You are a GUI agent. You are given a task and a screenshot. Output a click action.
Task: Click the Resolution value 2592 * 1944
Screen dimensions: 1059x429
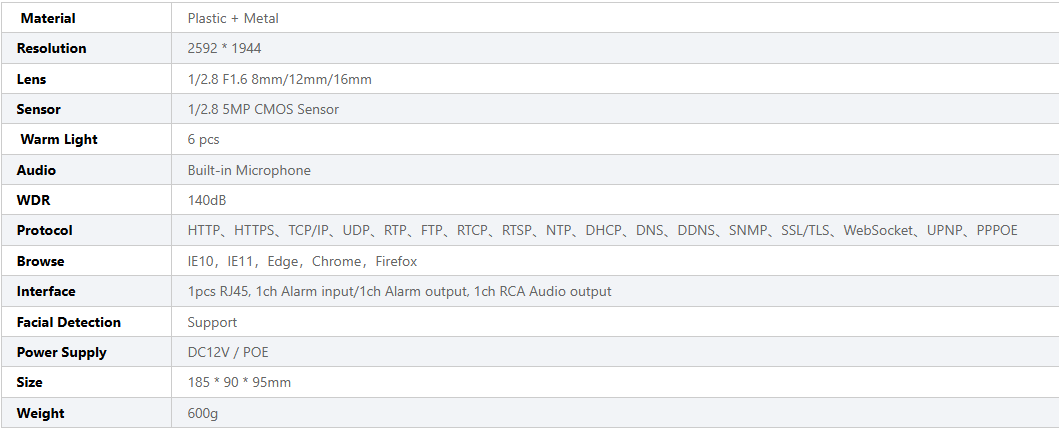coord(224,48)
